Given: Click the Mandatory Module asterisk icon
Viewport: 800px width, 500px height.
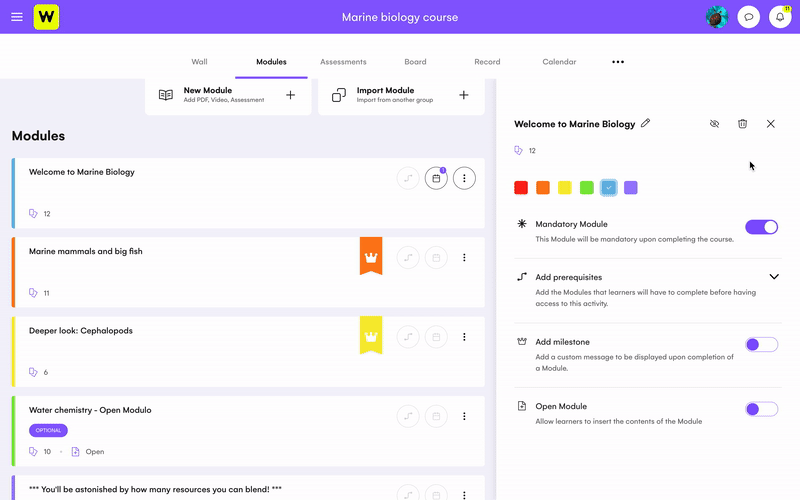Looking at the screenshot, I should tap(522, 223).
